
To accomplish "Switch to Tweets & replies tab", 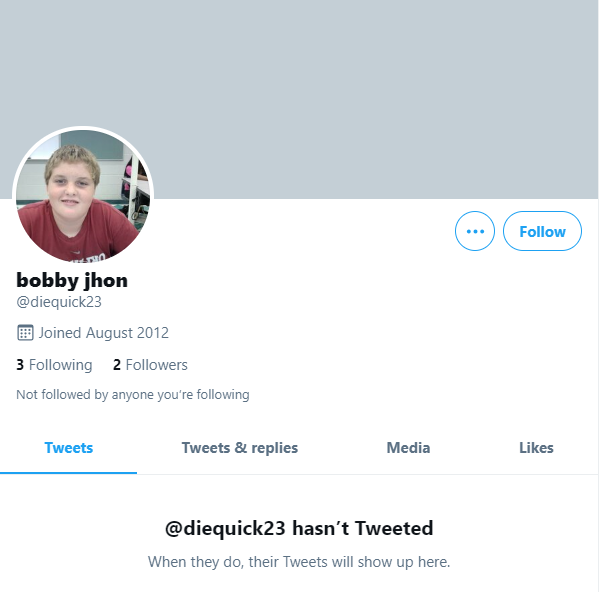I will click(240, 448).
